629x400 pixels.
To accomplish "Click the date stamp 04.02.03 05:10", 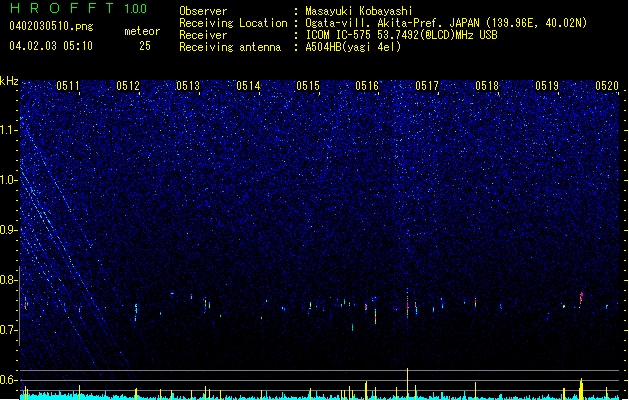I will tap(51, 46).
